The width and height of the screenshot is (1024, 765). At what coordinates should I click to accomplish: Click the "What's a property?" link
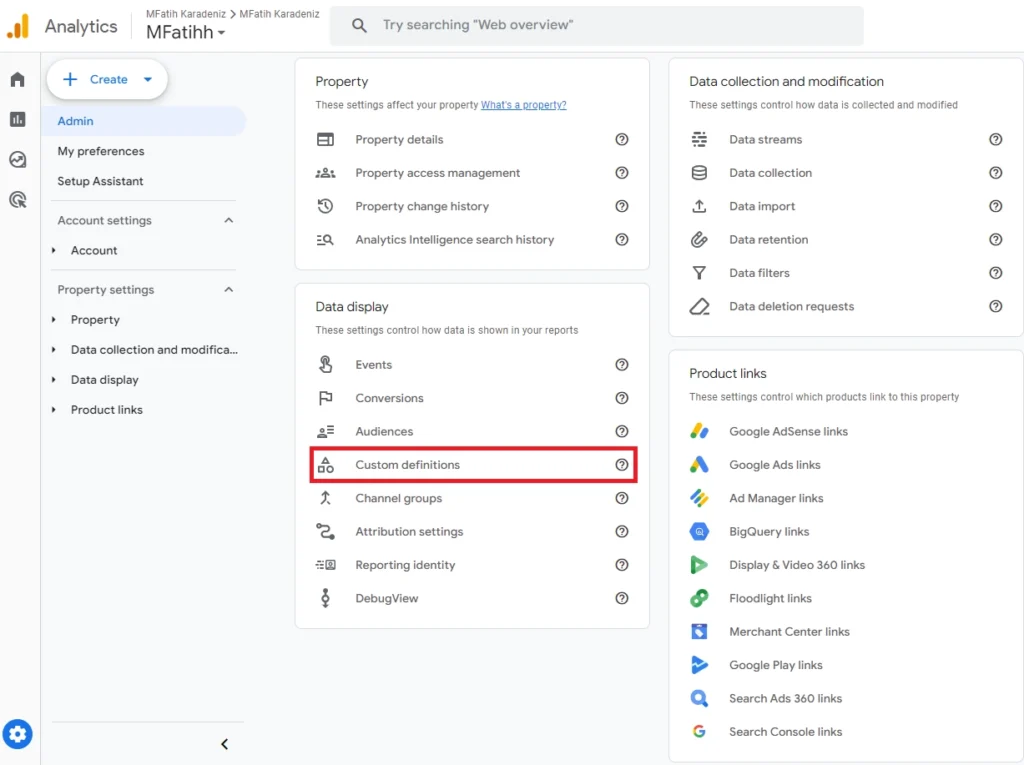[x=523, y=105]
